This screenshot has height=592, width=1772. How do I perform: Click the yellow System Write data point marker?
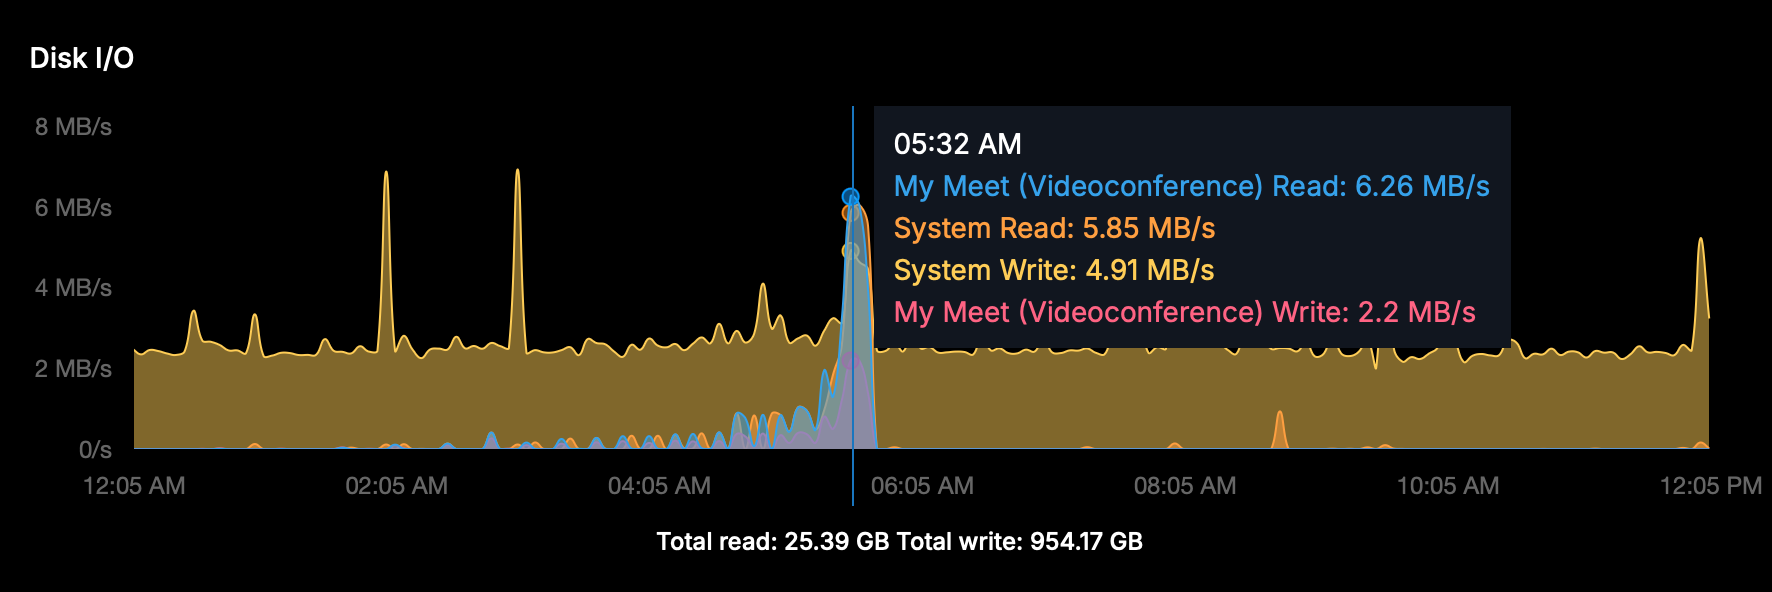coord(850,251)
